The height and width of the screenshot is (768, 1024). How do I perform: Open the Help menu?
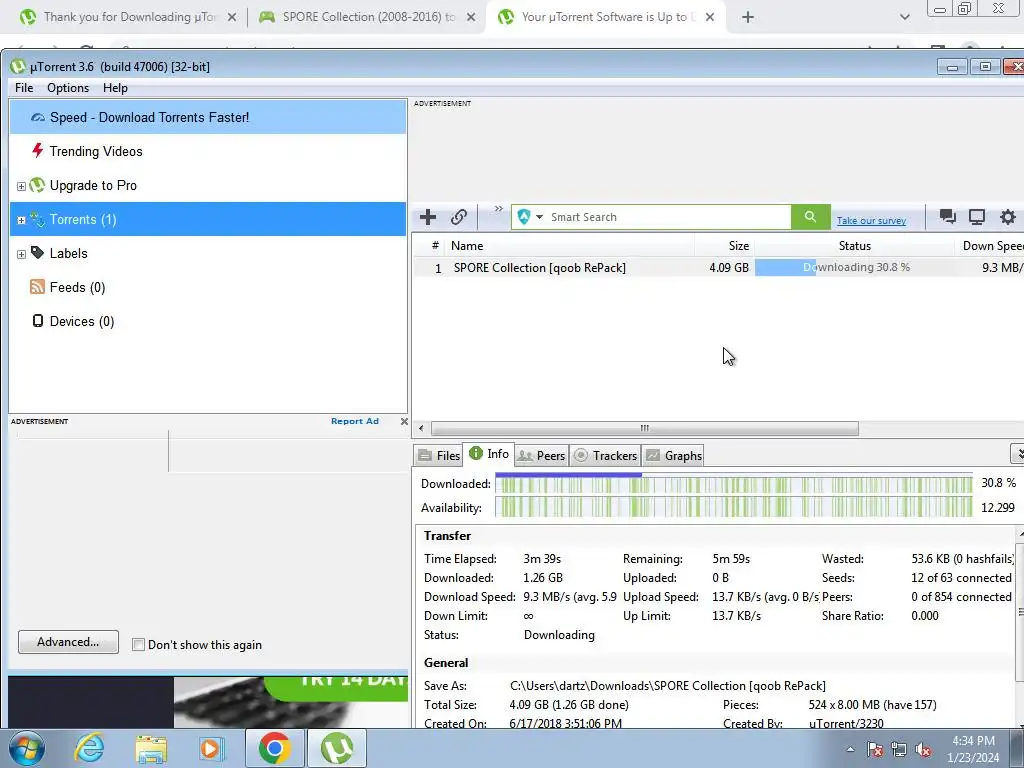116,88
